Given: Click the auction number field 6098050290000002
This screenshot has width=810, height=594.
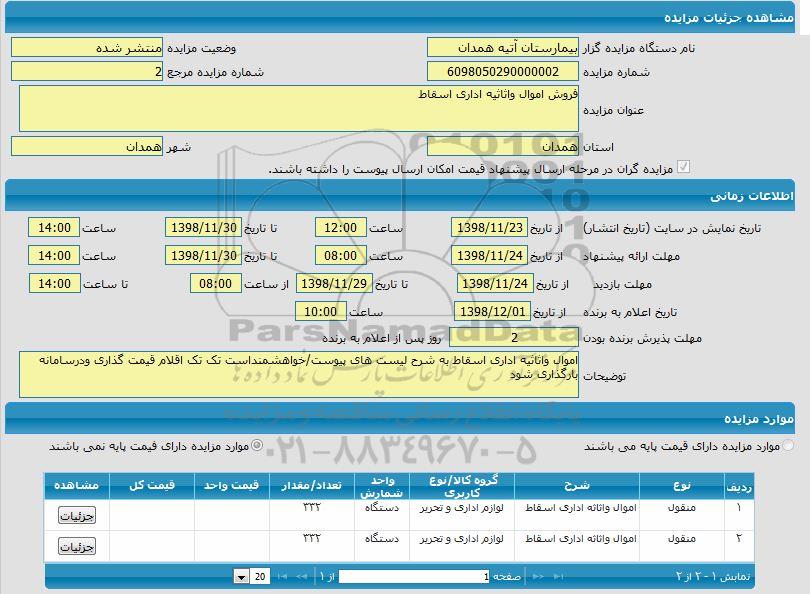Looking at the screenshot, I should [503, 72].
